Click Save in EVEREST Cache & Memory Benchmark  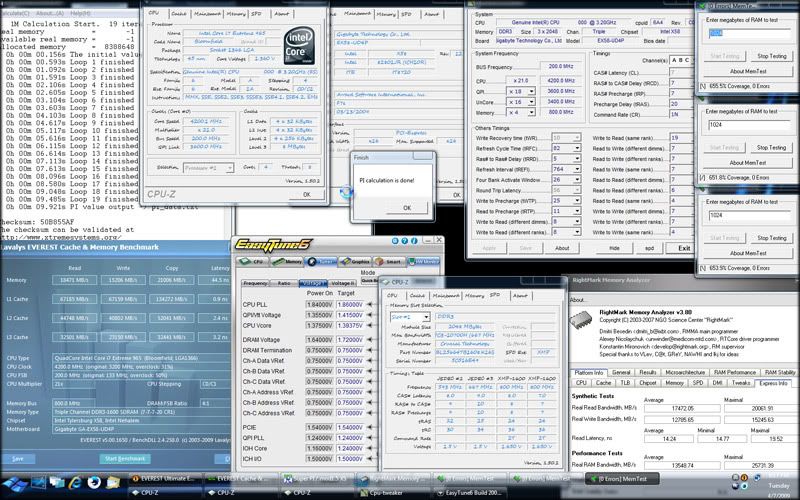(x=18, y=459)
